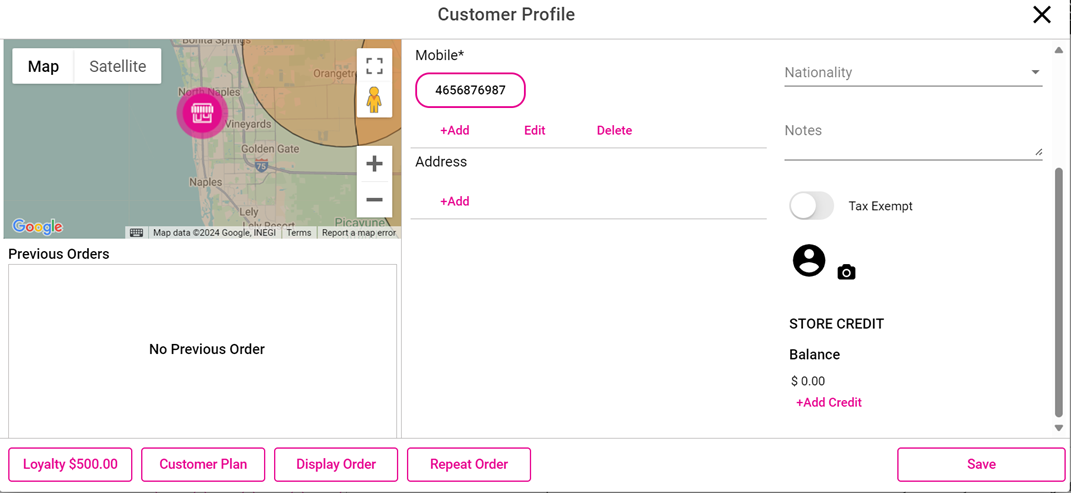The height and width of the screenshot is (493, 1071).
Task: Click Edit for the mobile number
Action: click(x=535, y=130)
